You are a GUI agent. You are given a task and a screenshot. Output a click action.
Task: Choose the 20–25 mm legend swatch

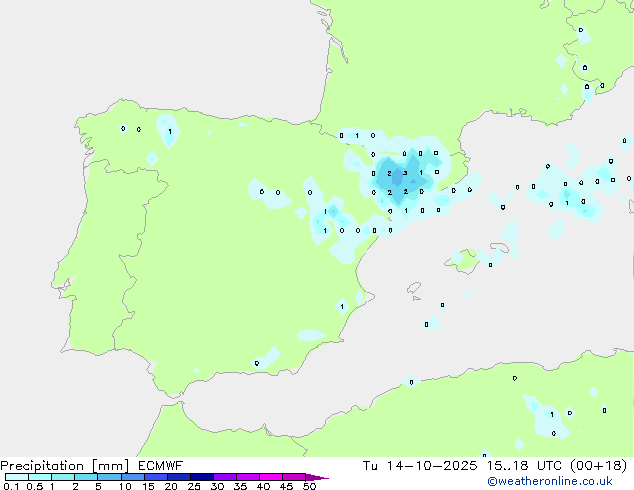coord(178,477)
